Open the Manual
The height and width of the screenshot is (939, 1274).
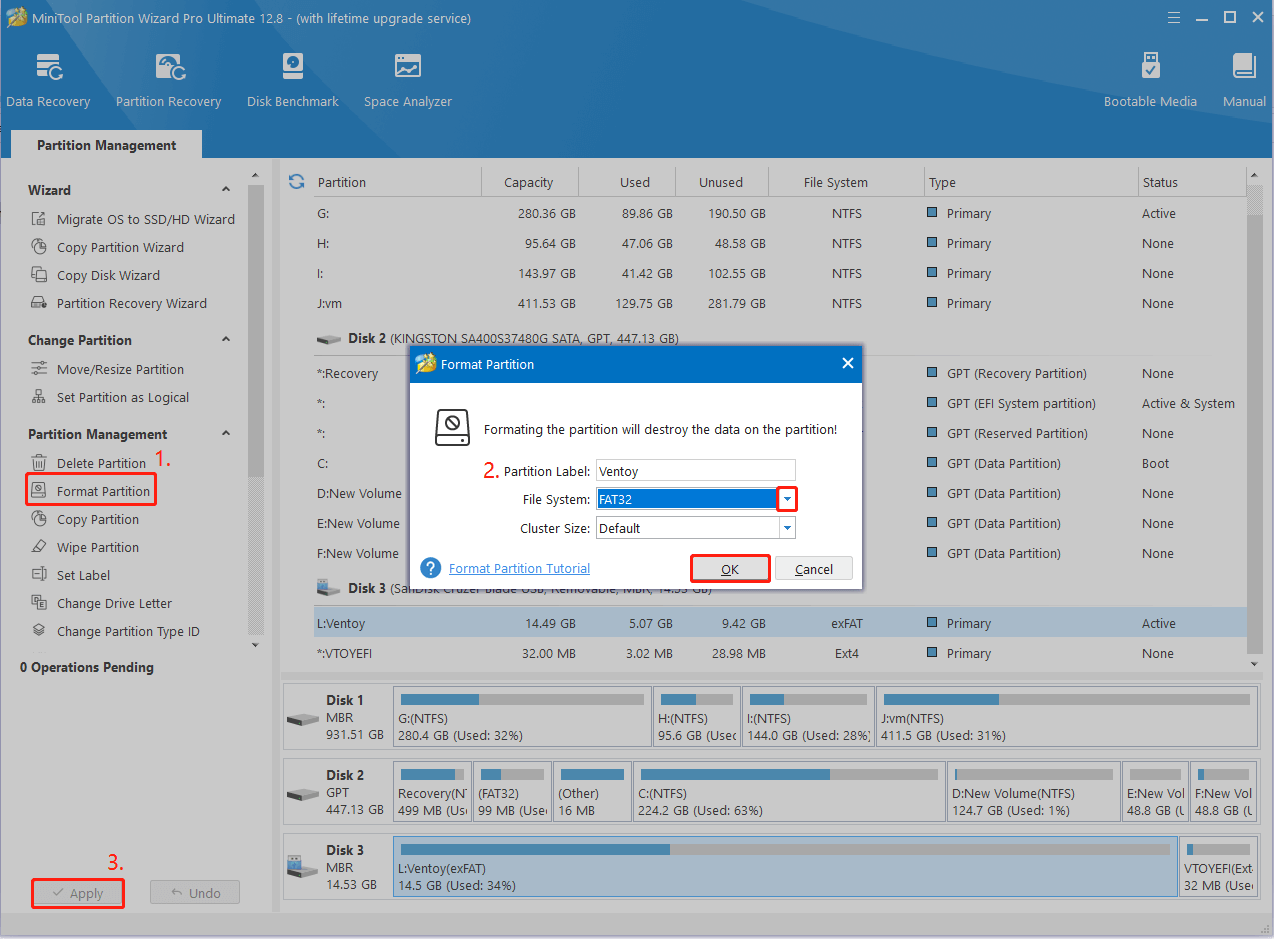point(1244,80)
